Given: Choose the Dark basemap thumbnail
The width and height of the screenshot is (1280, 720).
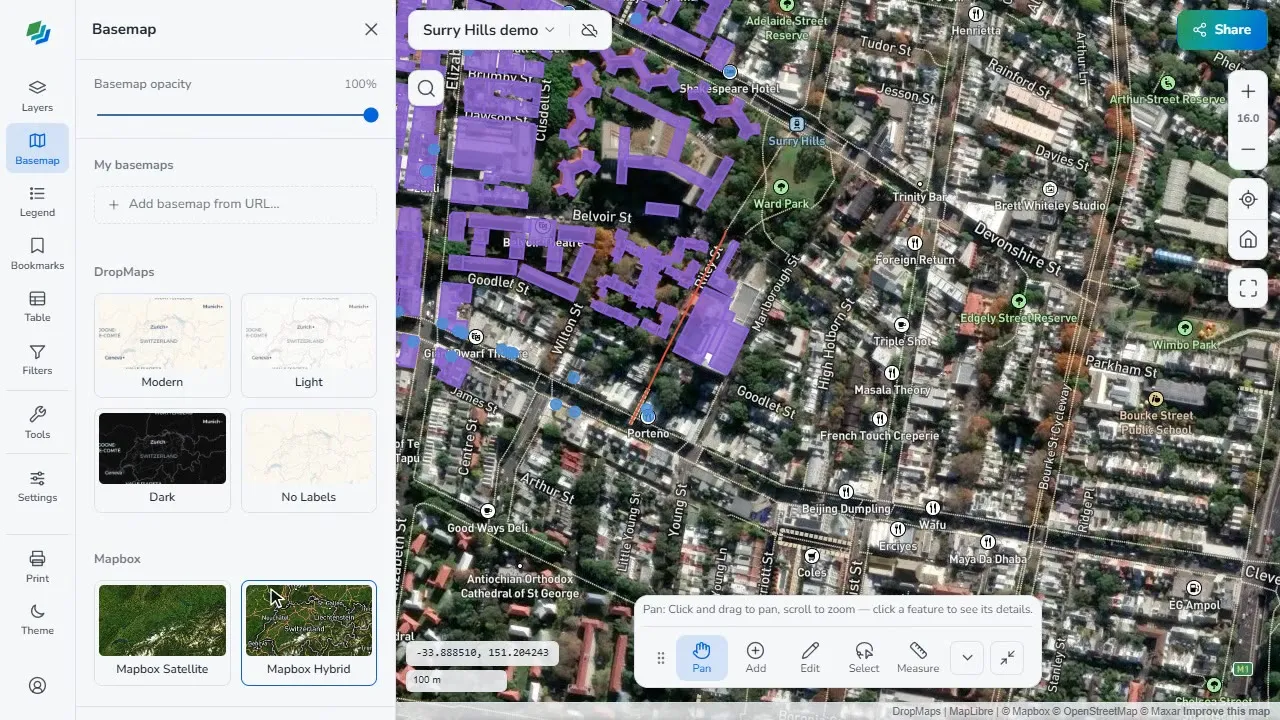Looking at the screenshot, I should point(162,459).
